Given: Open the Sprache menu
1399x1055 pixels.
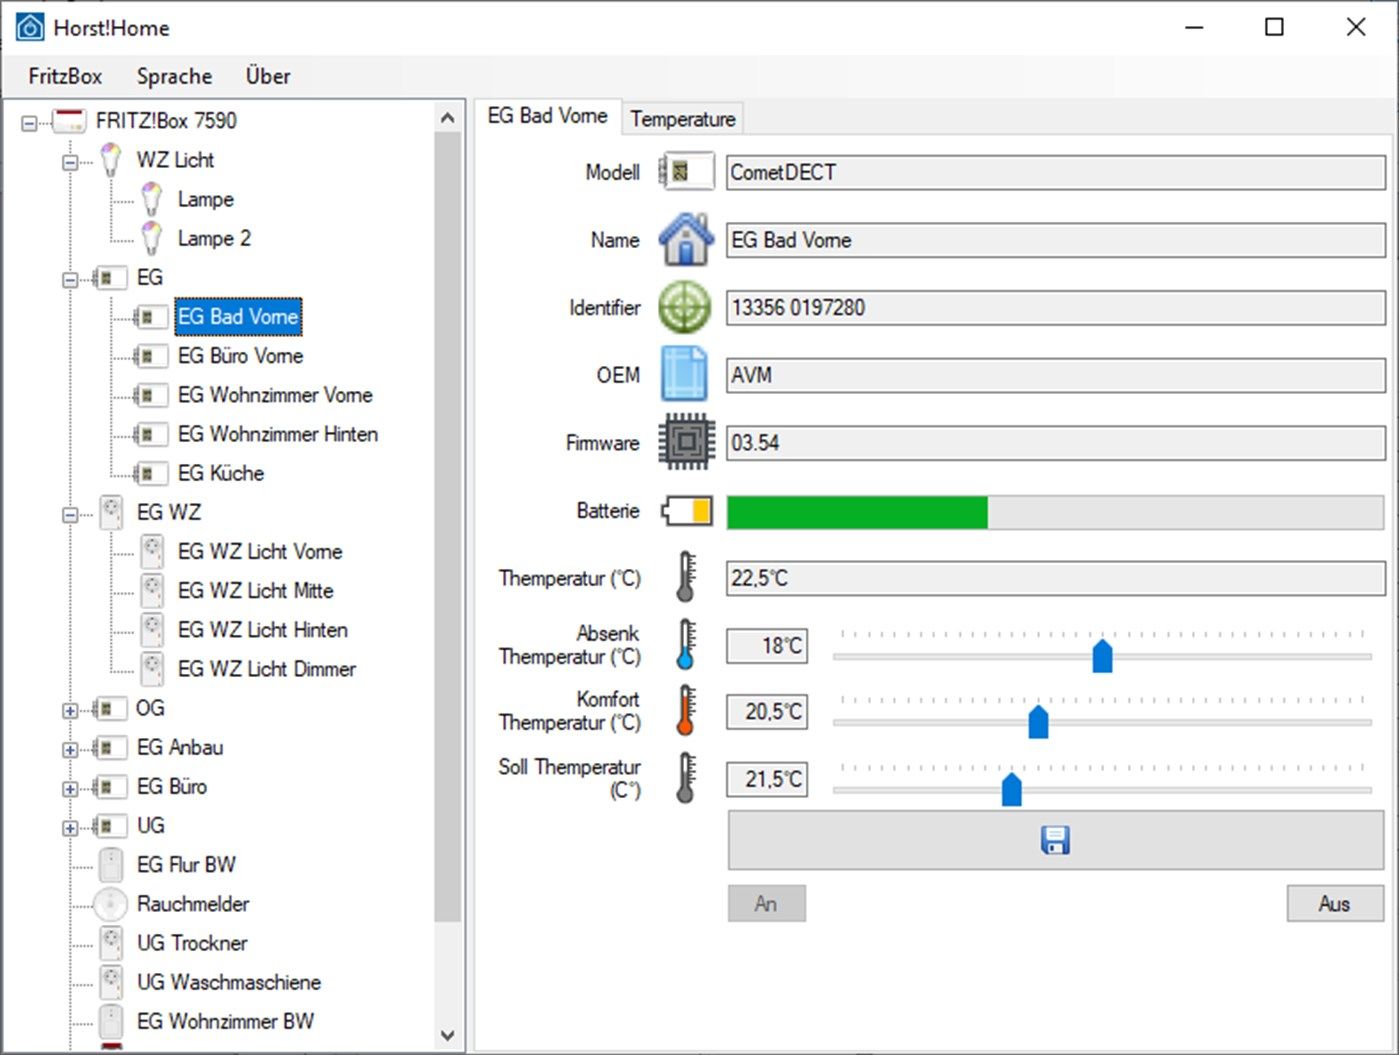Looking at the screenshot, I should pos(174,76).
